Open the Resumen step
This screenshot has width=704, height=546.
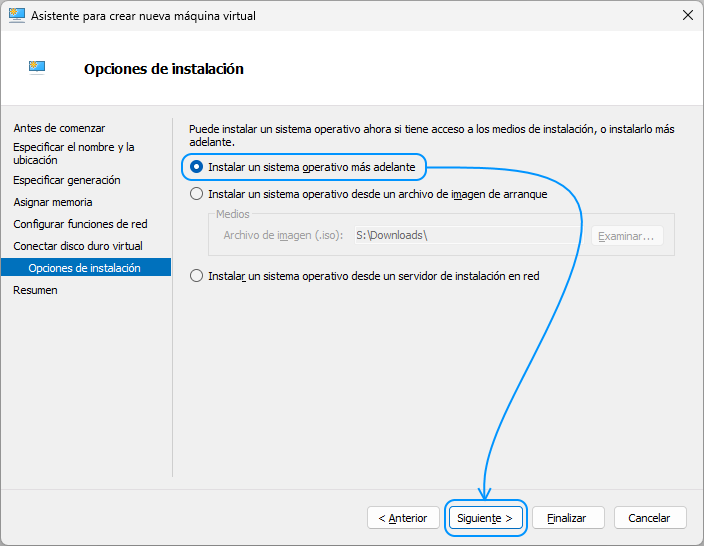point(35,290)
